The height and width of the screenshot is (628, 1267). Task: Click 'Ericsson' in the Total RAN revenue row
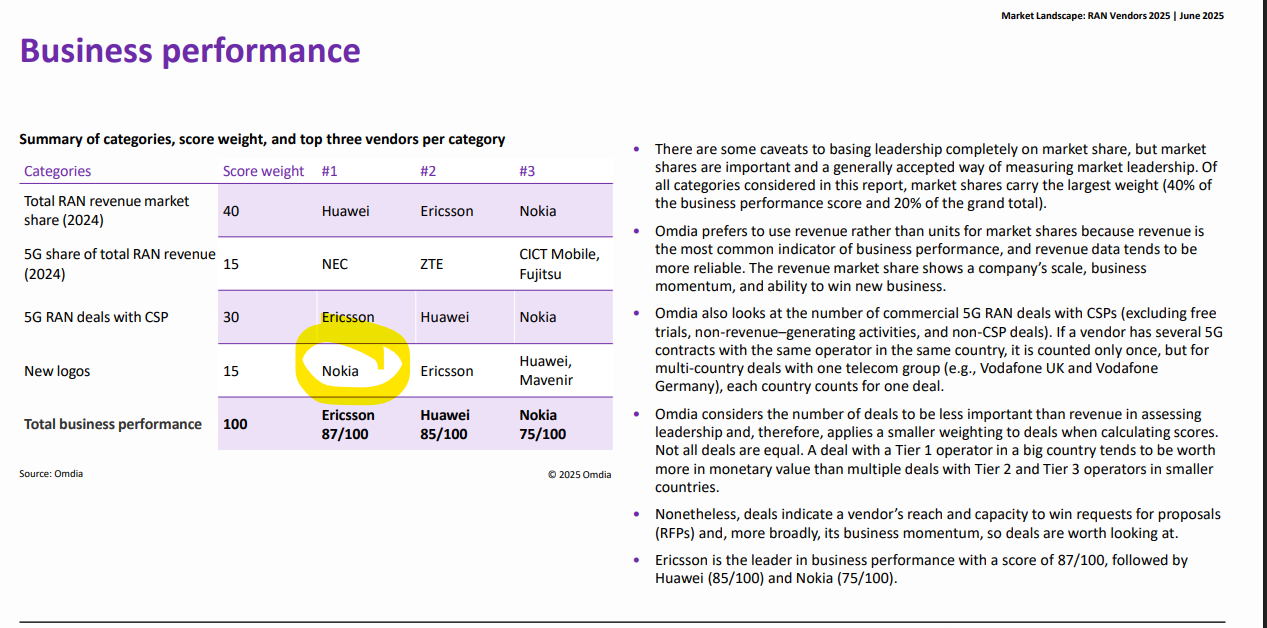447,211
